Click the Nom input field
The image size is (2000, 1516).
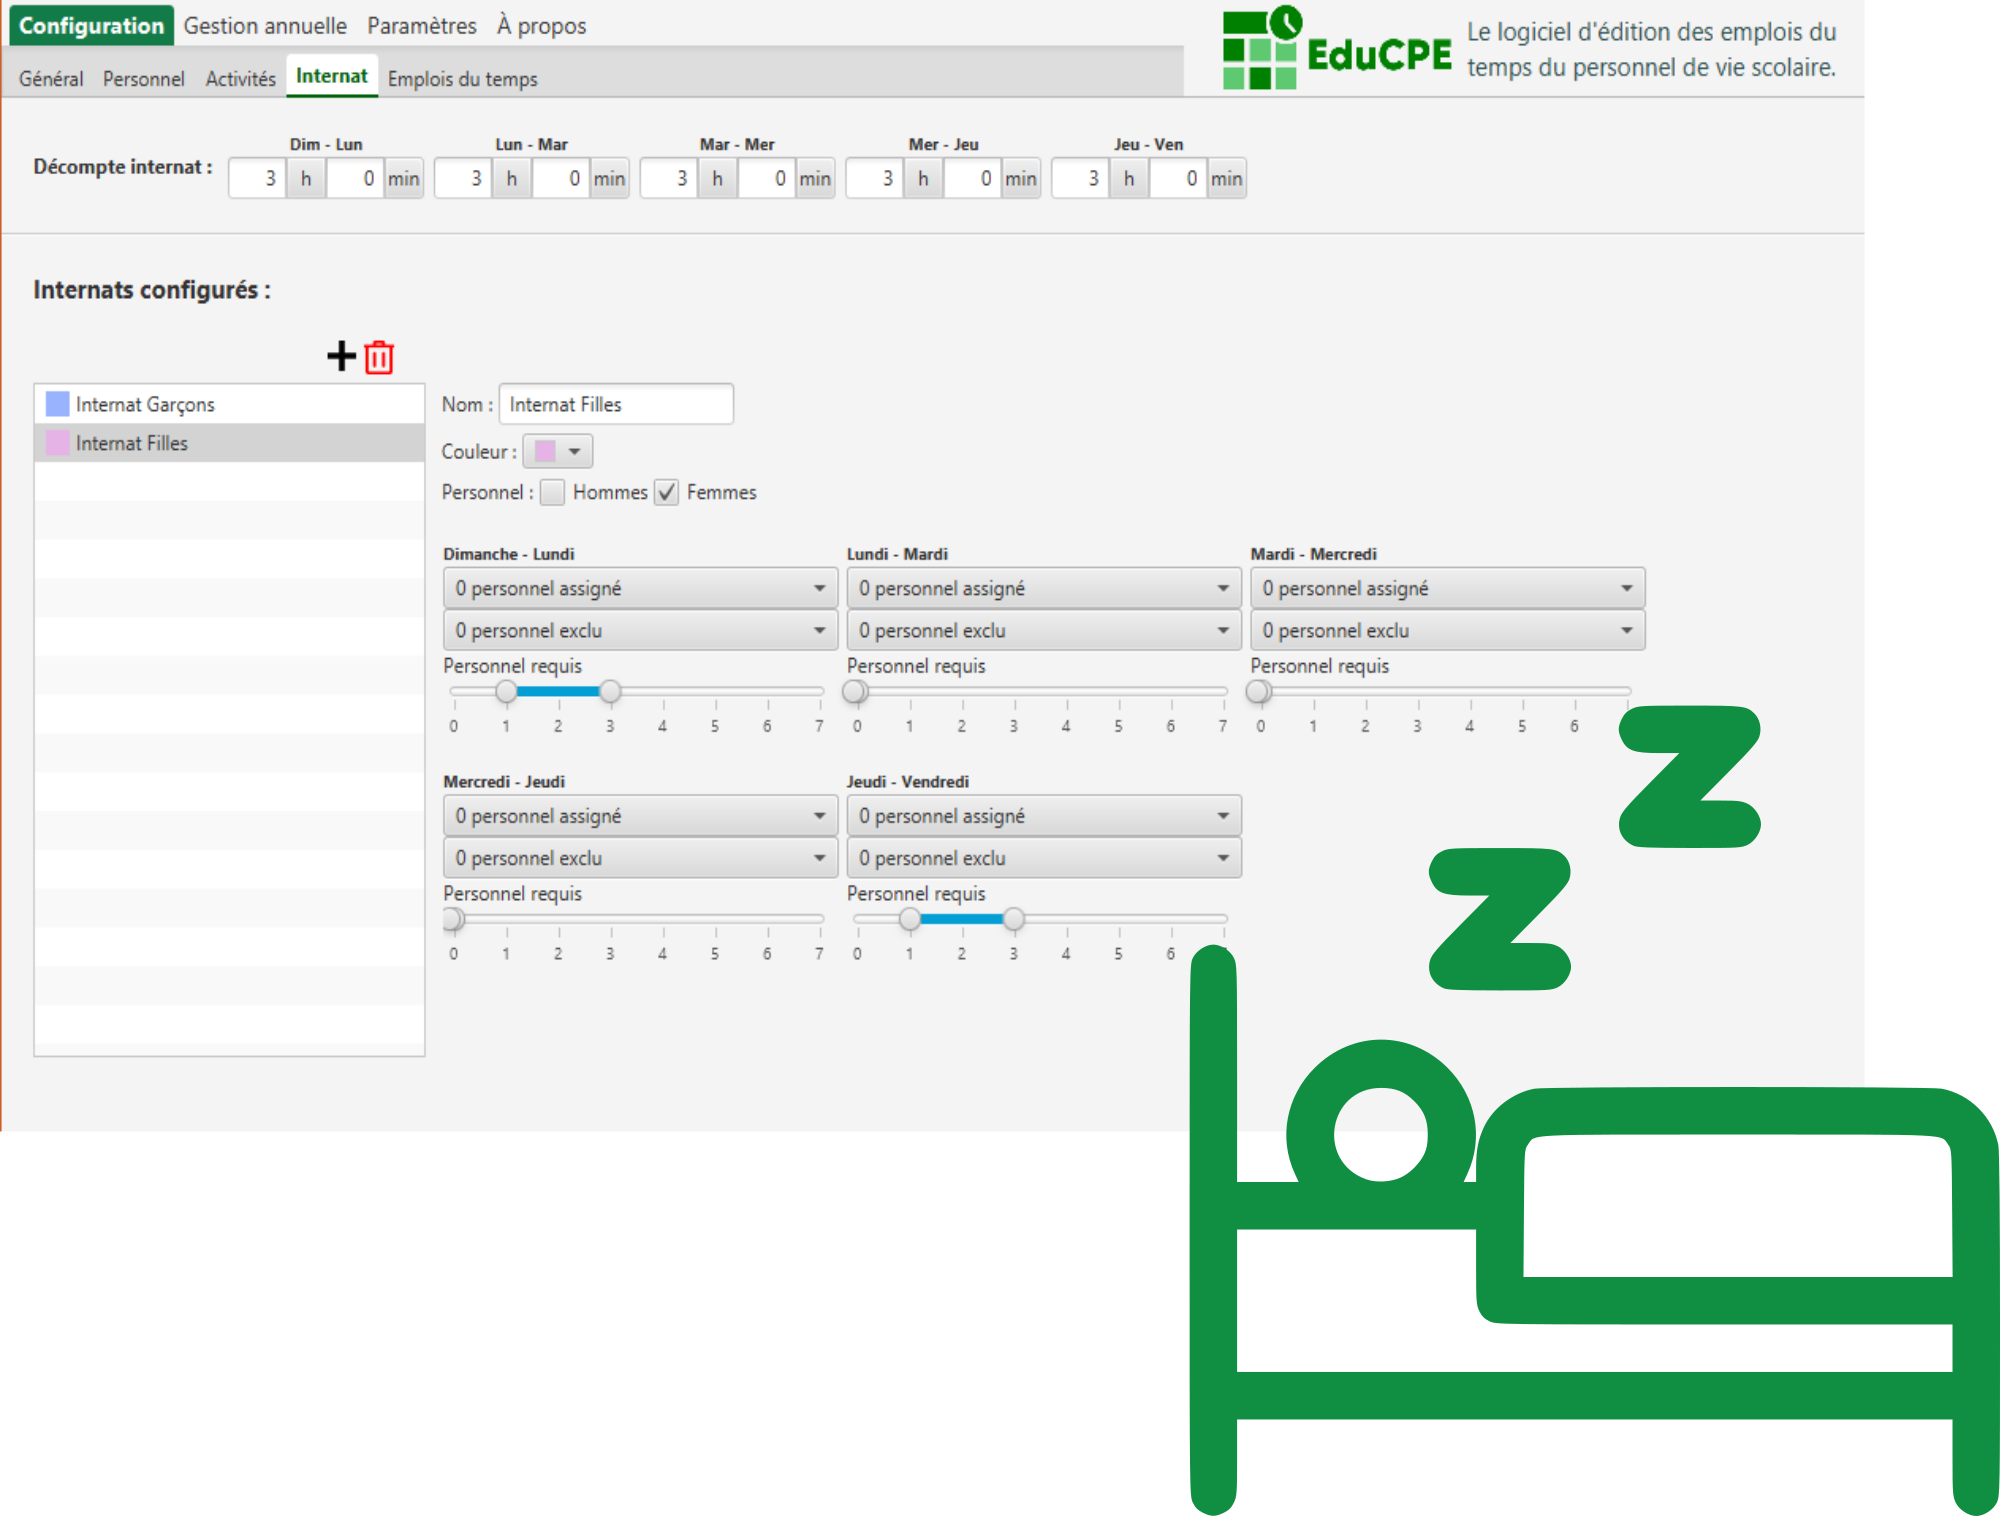tap(616, 404)
